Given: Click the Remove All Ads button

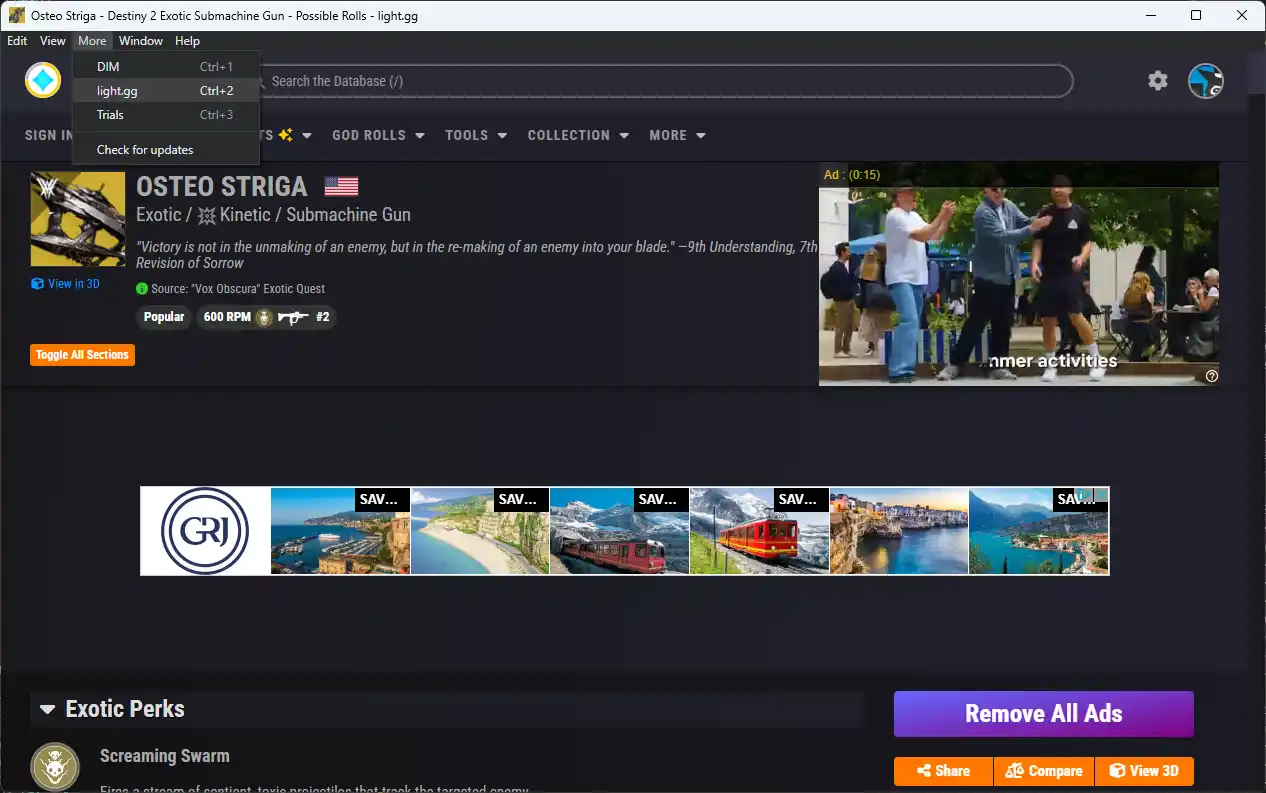Looking at the screenshot, I should pos(1044,714).
